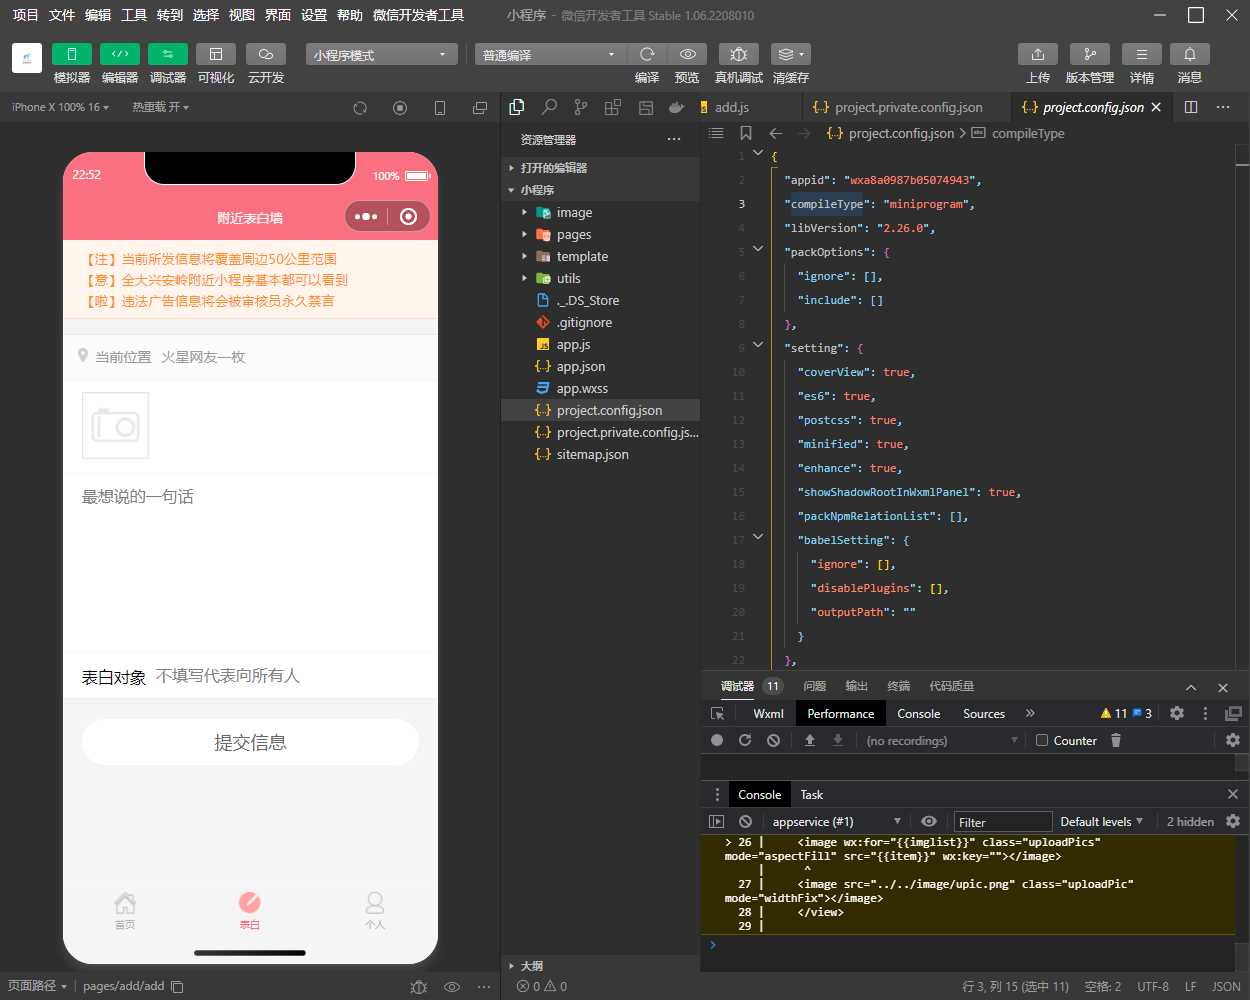
Task: Open the 微信开发者工具 menu
Action: coord(418,15)
